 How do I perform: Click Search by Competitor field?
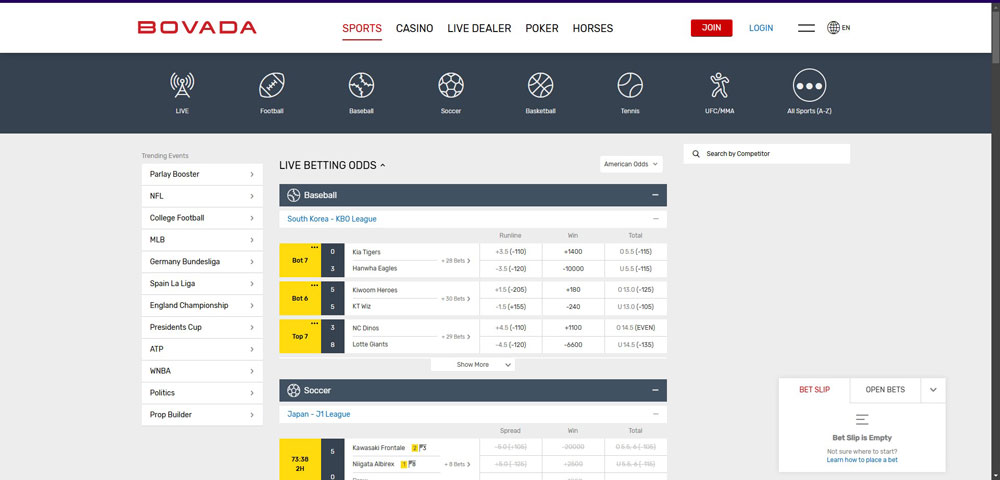[767, 154]
